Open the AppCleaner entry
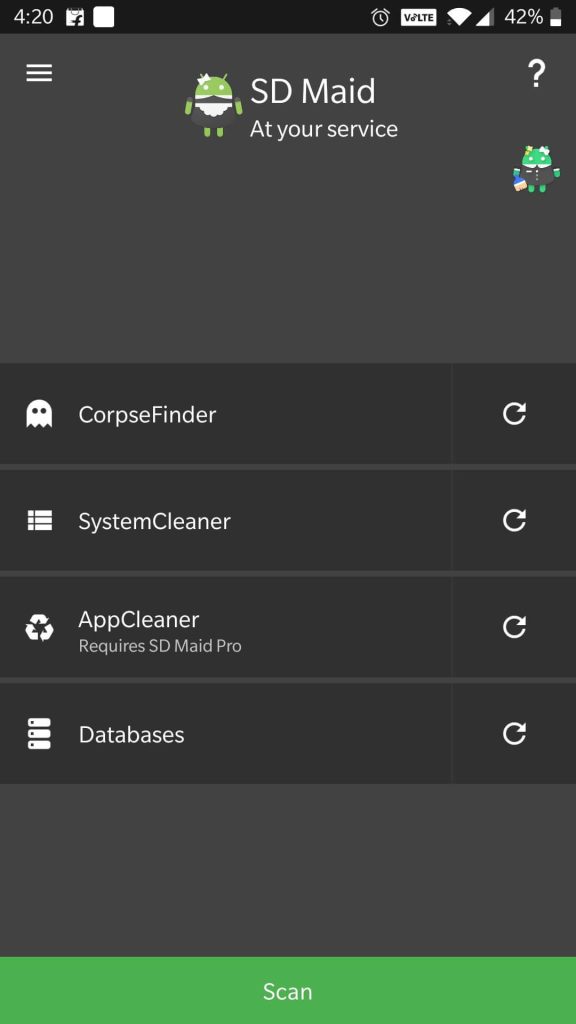The image size is (576, 1024). pos(225,628)
